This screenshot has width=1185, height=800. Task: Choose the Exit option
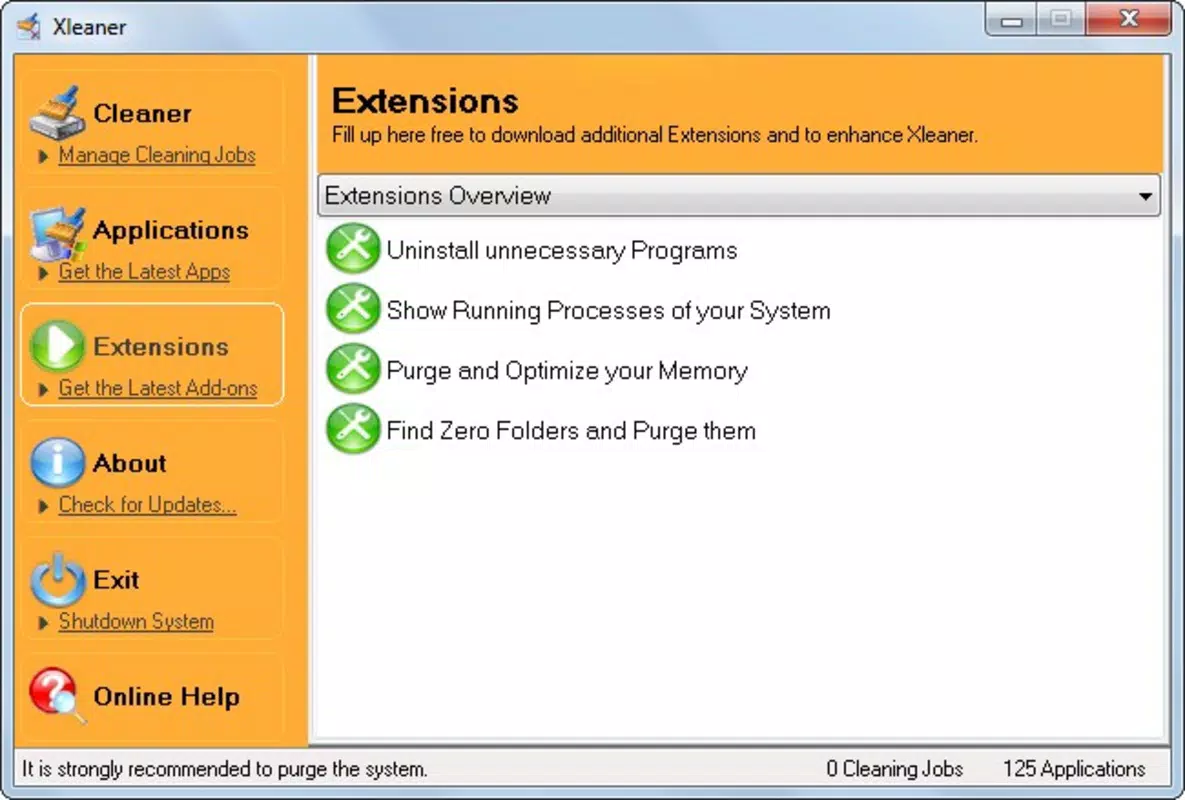click(x=116, y=579)
